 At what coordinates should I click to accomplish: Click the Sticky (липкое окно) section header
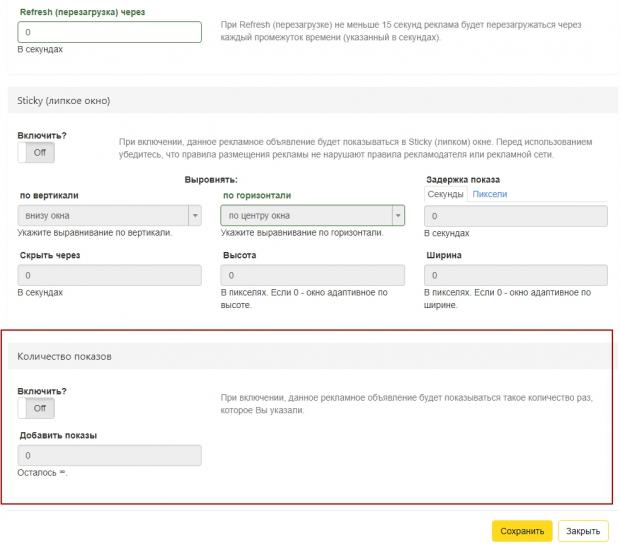point(312,100)
